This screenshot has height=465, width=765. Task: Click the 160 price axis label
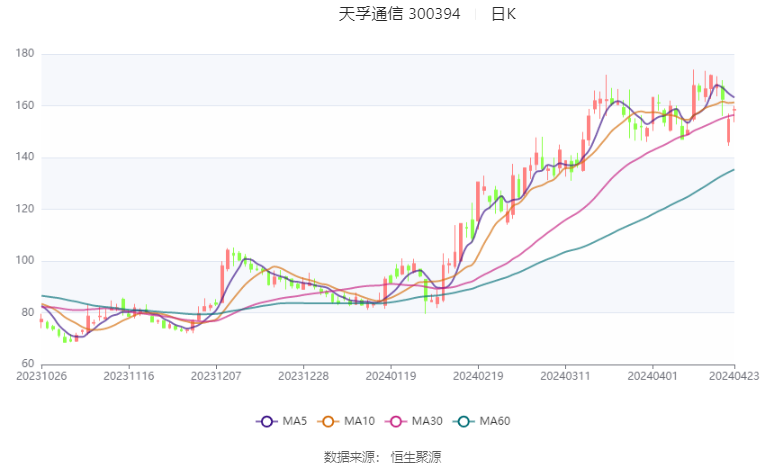25,105
